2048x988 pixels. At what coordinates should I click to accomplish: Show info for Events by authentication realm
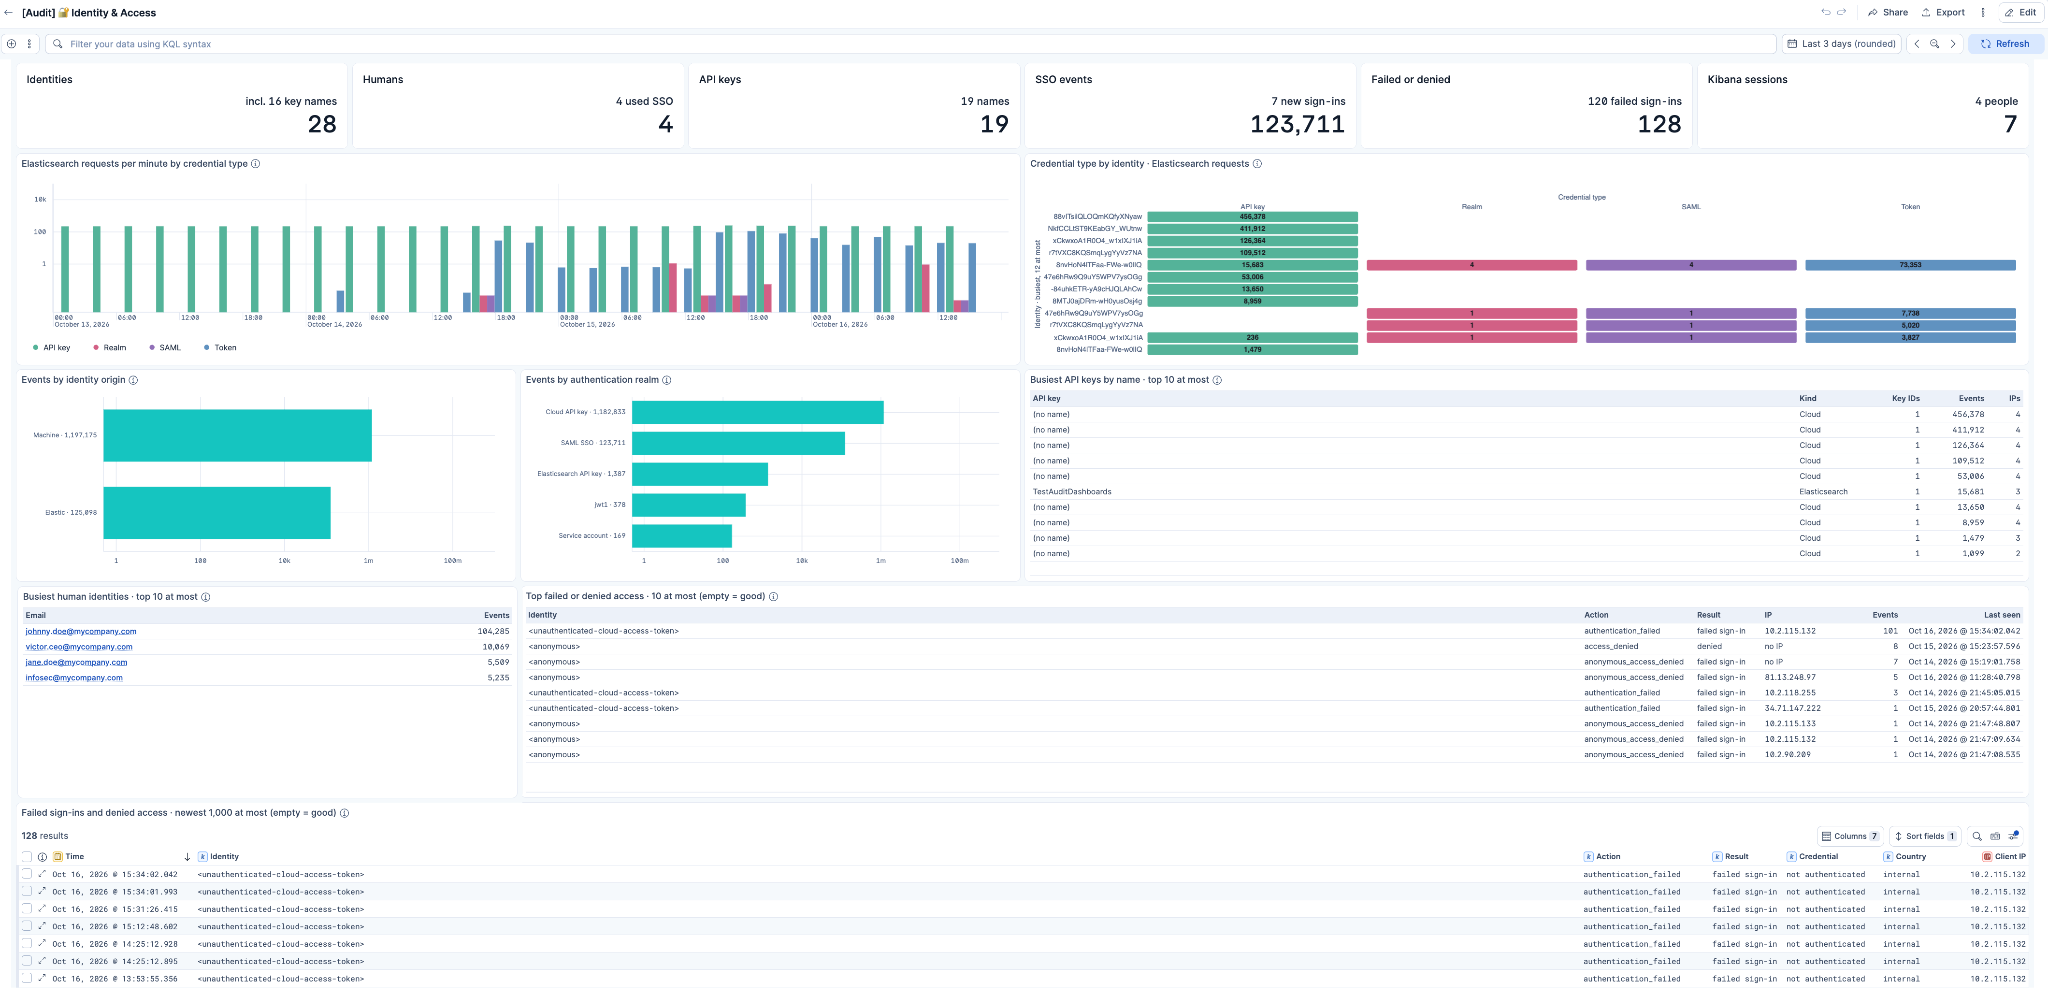click(667, 380)
